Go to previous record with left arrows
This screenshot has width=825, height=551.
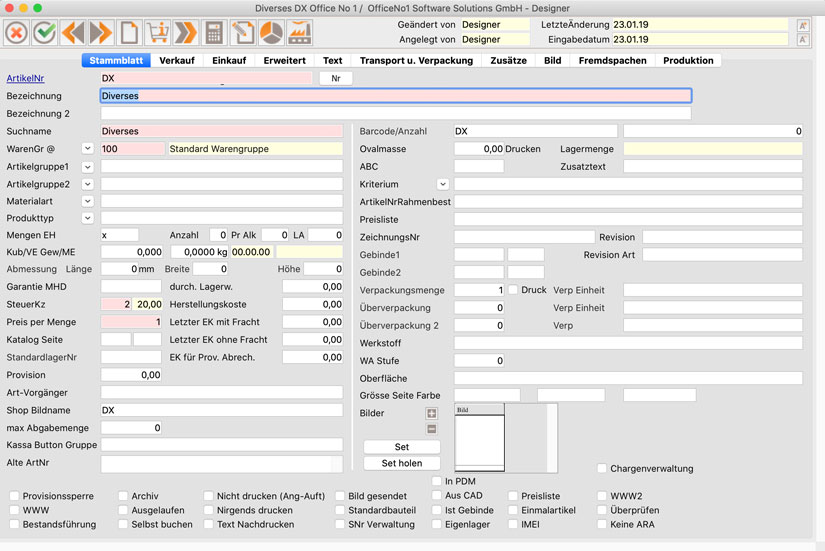[x=73, y=33]
